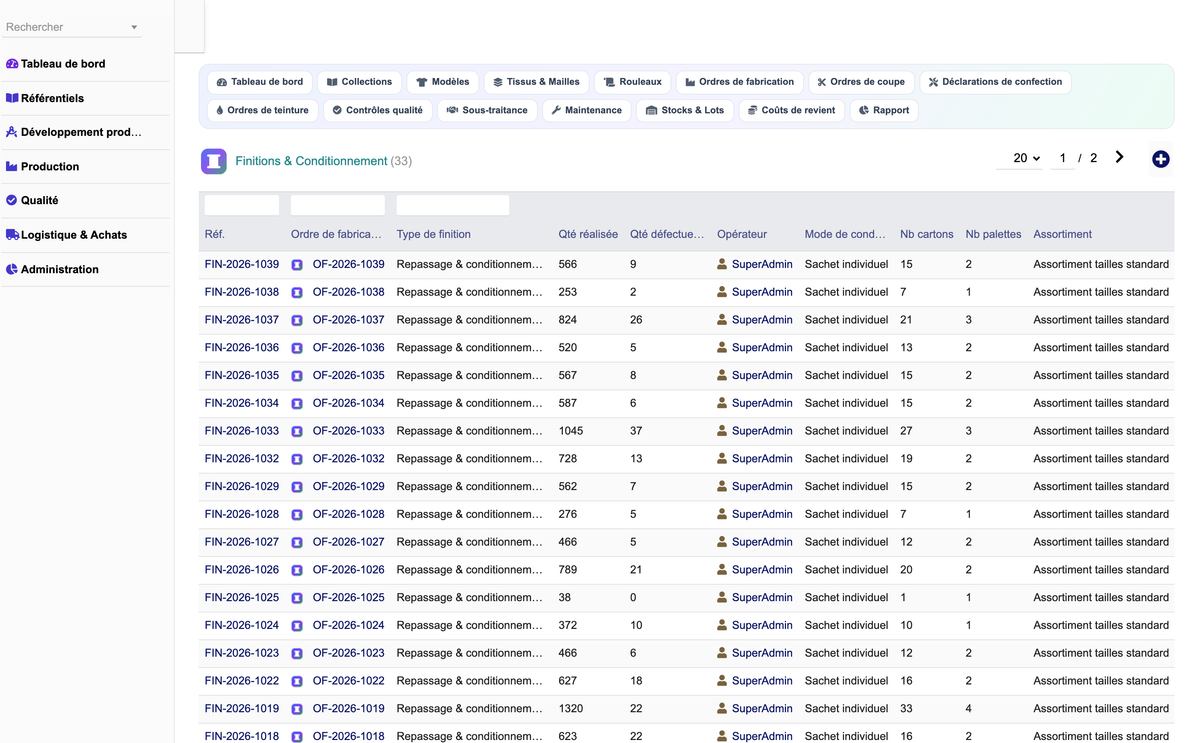Click user icon in FIN-2026-1038 row
Viewport: 1200px width, 743px height.
[722, 292]
